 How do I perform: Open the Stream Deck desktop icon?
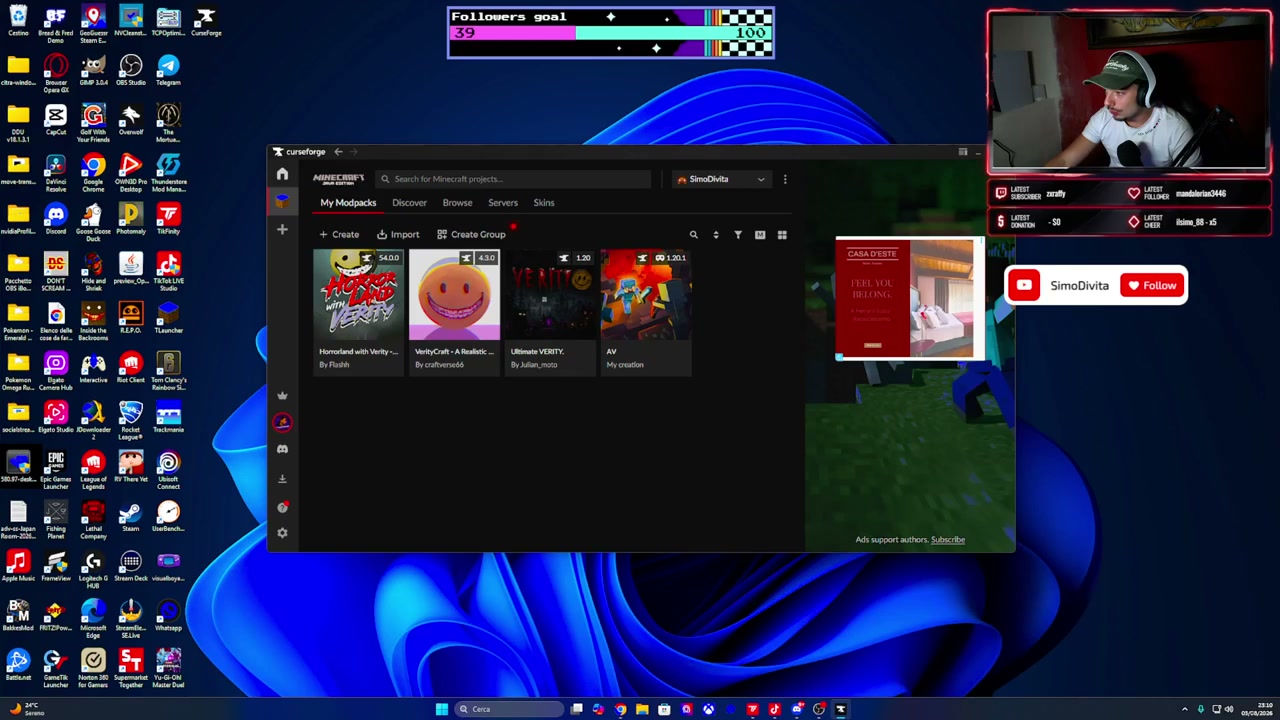coord(131,566)
